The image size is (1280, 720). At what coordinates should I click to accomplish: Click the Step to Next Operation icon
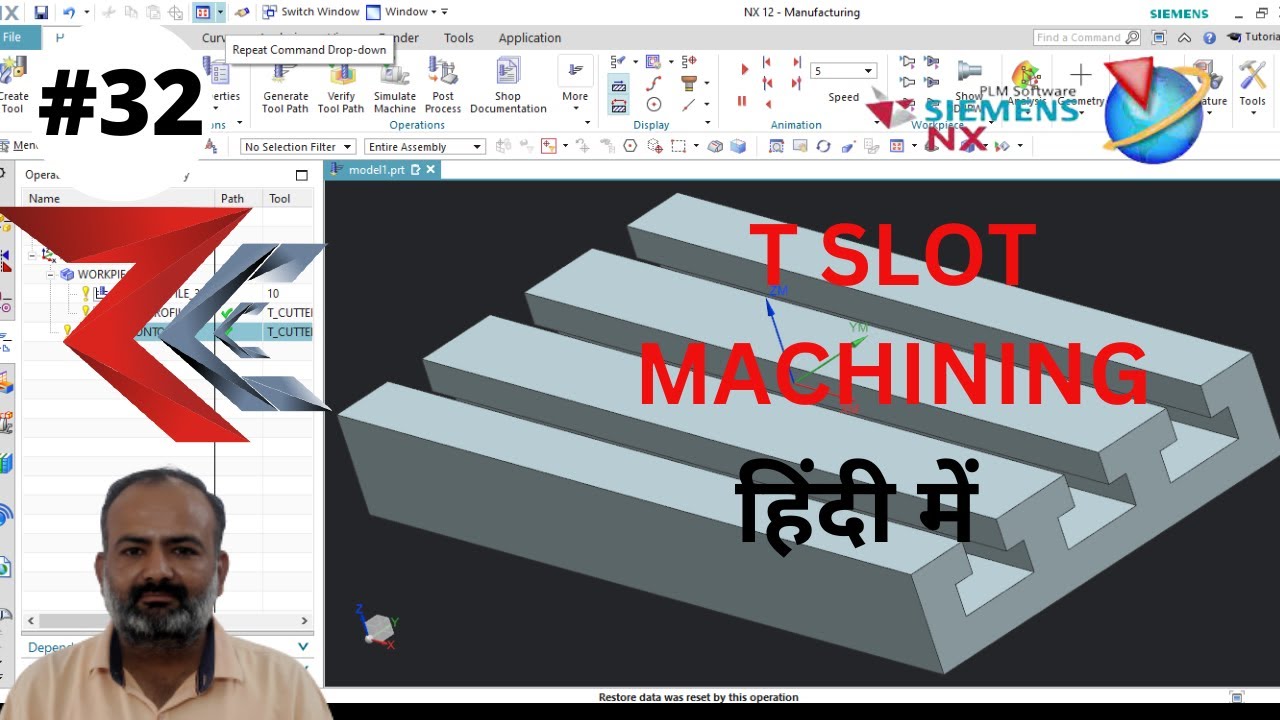tap(797, 63)
